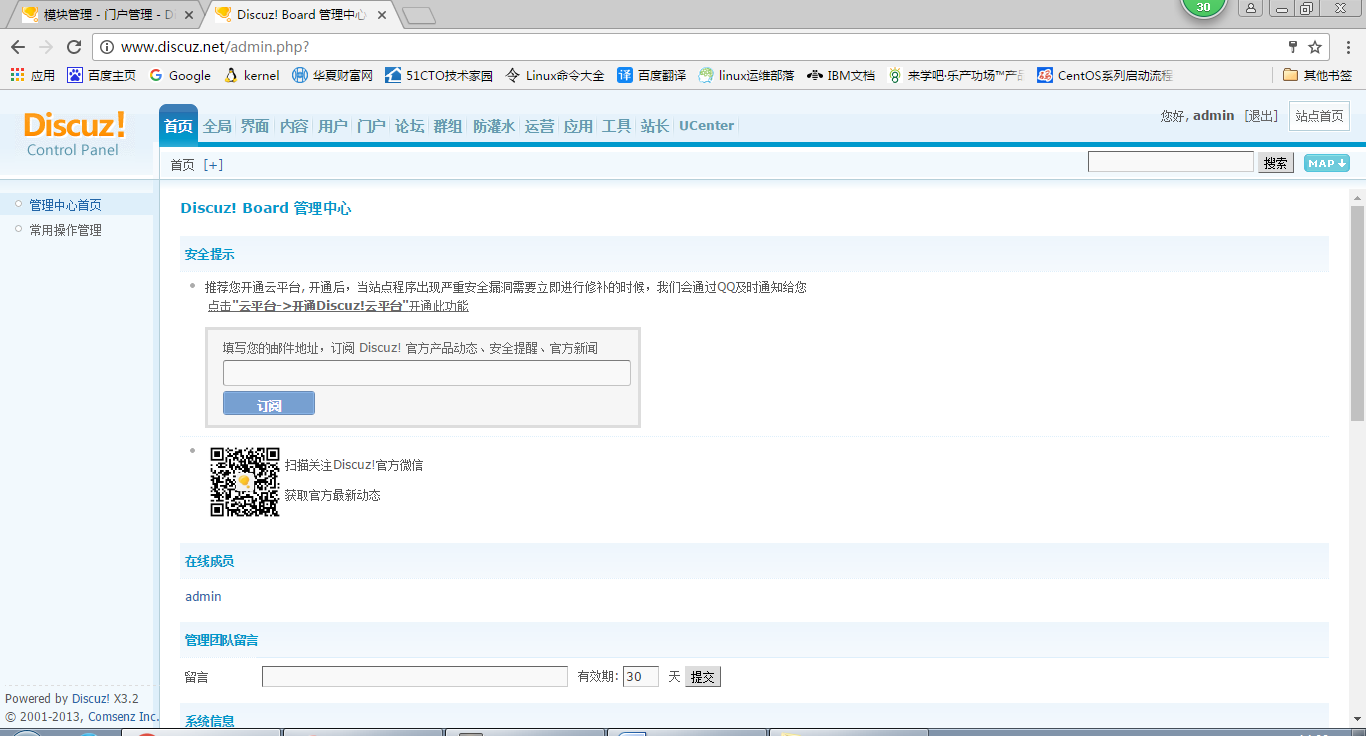Image resolution: width=1366 pixels, height=736 pixels.
Task: Open the CentOS系列启动流程 bookmark
Action: pos(1105,75)
